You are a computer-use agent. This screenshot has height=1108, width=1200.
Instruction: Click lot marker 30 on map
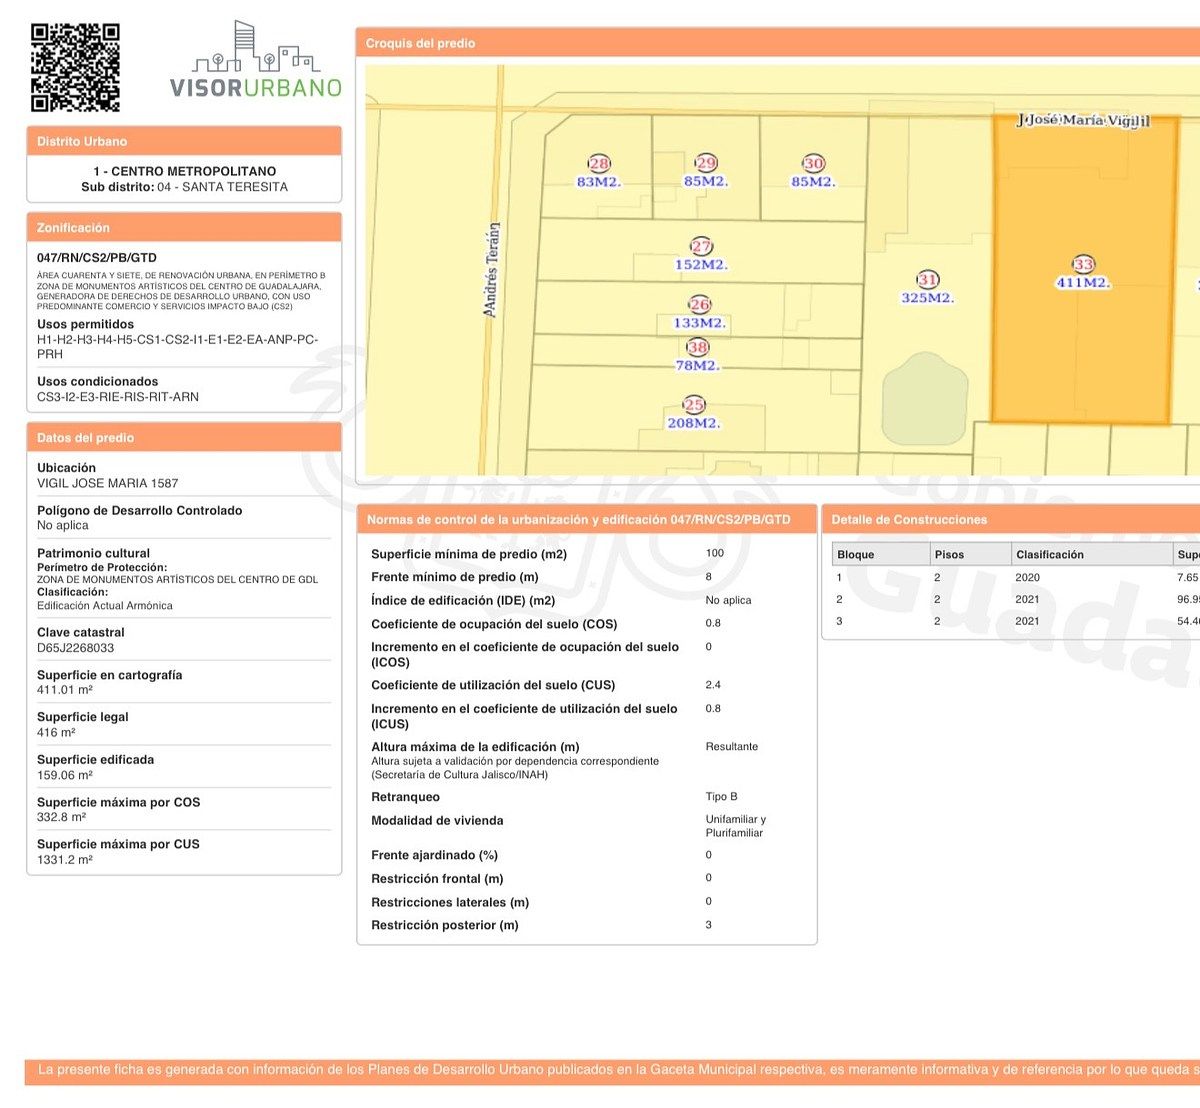click(813, 164)
